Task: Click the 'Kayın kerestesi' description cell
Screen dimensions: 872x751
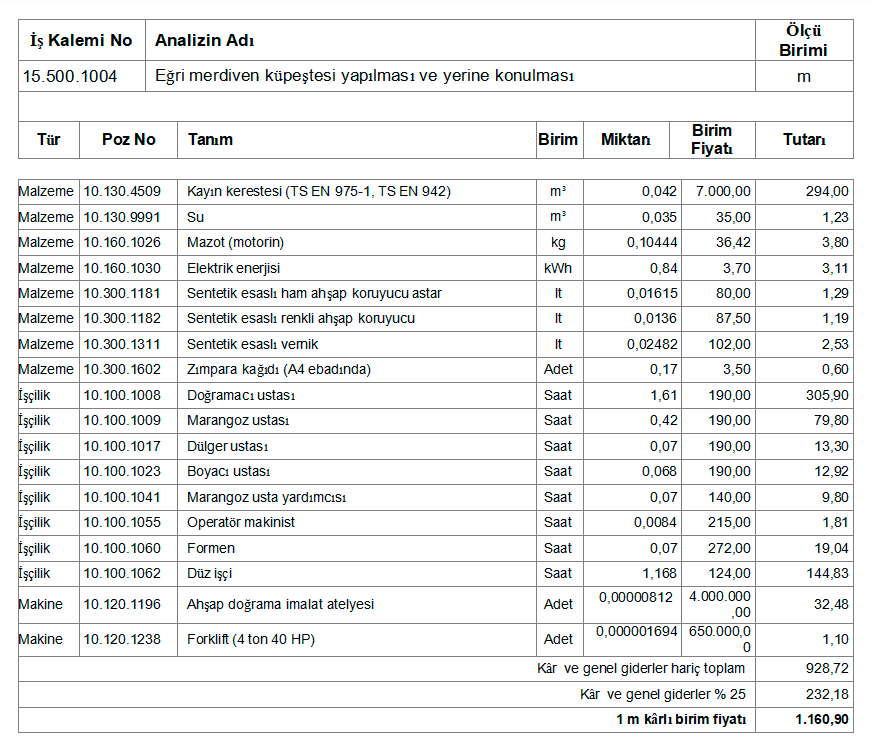Action: pyautogui.click(x=318, y=191)
